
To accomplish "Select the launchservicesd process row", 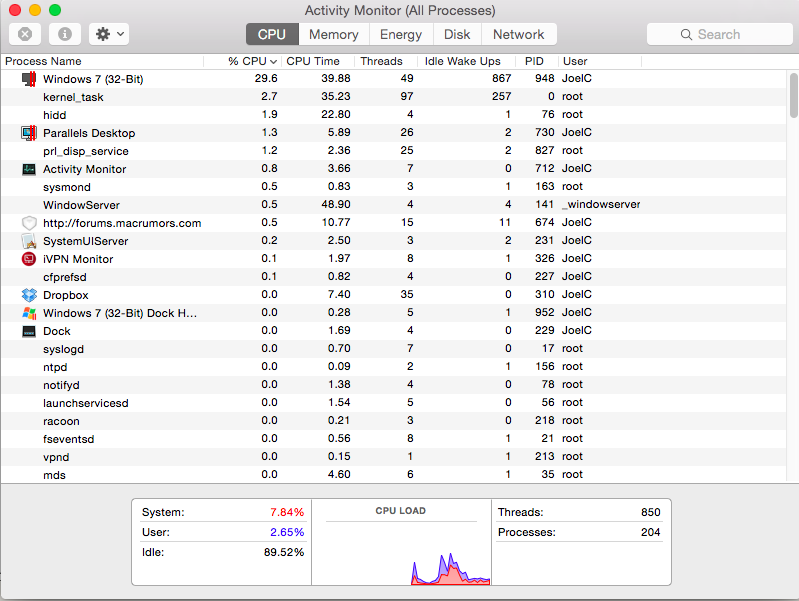I will (x=394, y=403).
